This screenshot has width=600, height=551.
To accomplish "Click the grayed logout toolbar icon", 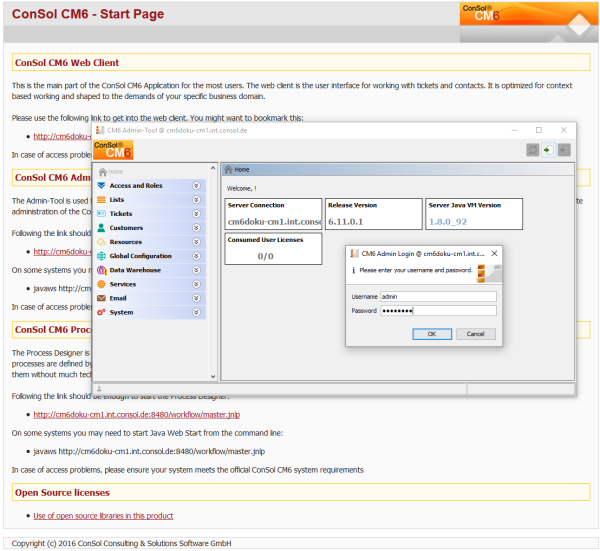I will (564, 150).
